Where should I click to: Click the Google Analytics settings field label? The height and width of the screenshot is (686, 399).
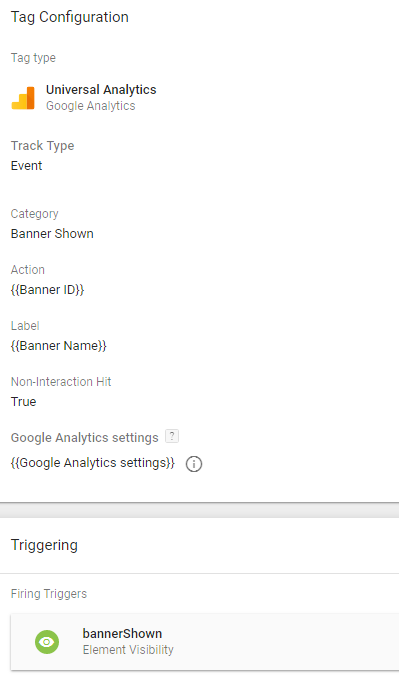[84, 438]
